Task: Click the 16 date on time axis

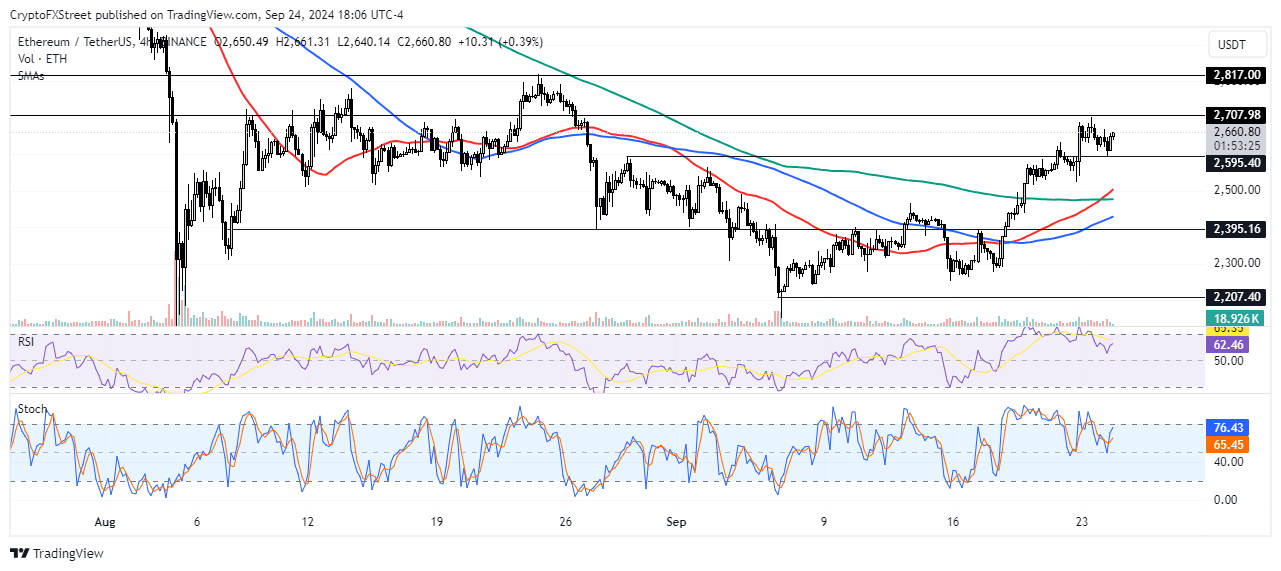Action: coord(952,522)
